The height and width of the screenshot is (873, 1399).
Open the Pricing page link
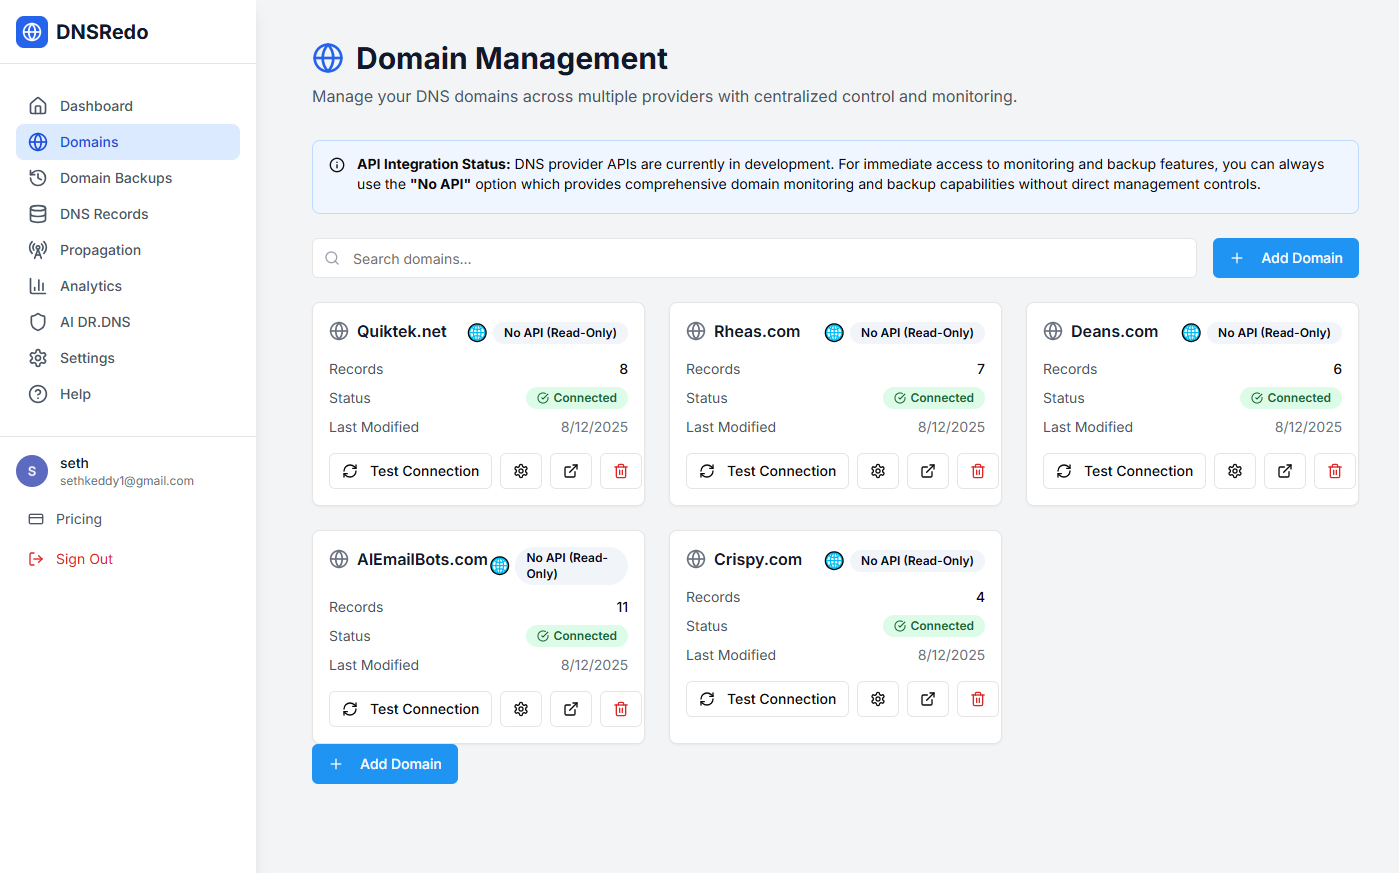[x=79, y=519]
